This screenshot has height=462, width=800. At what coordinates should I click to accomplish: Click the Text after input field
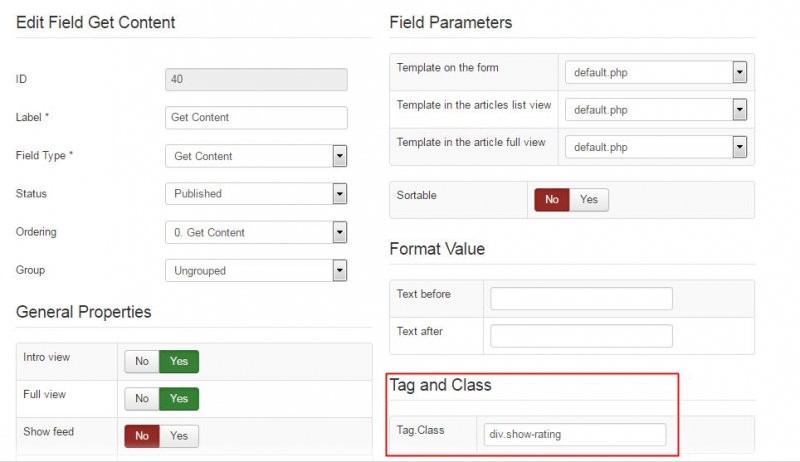coord(581,335)
